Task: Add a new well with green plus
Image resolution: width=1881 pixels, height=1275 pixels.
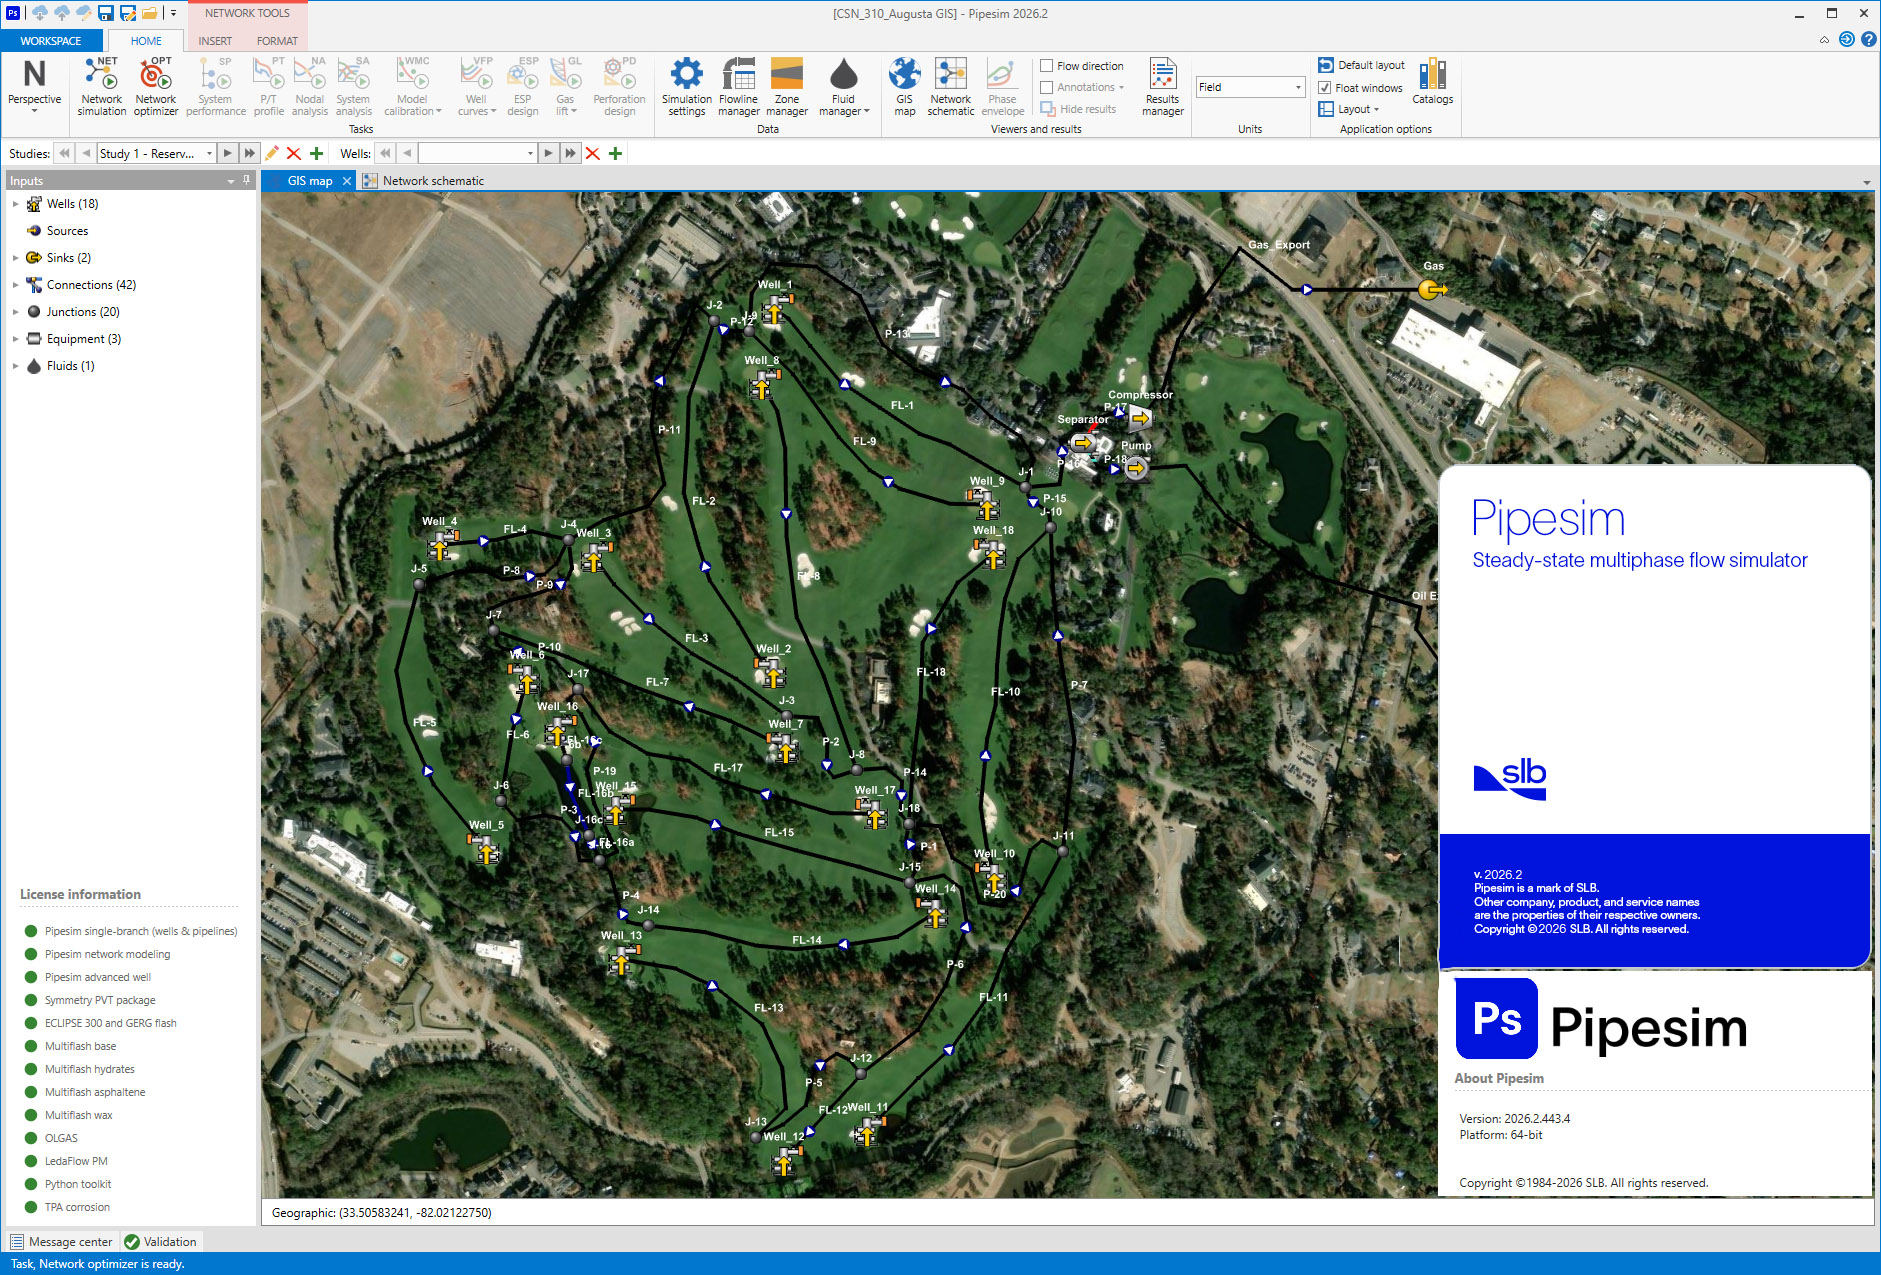Action: pos(615,153)
